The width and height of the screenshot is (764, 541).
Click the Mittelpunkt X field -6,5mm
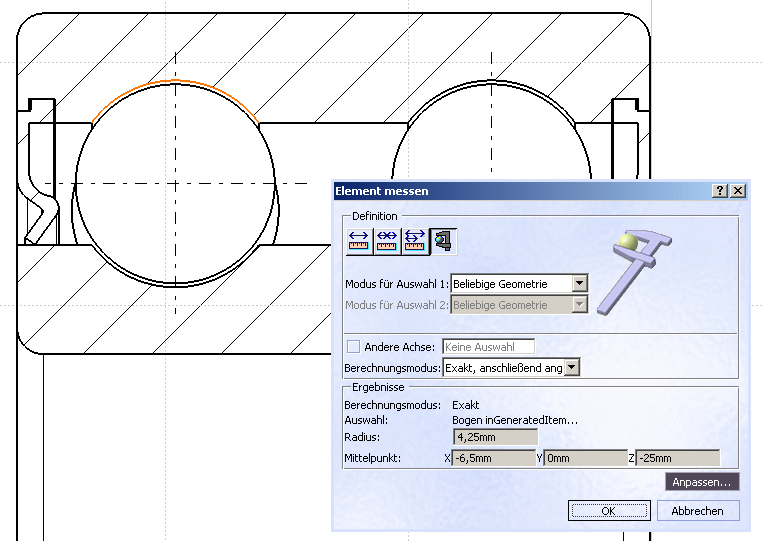click(493, 458)
